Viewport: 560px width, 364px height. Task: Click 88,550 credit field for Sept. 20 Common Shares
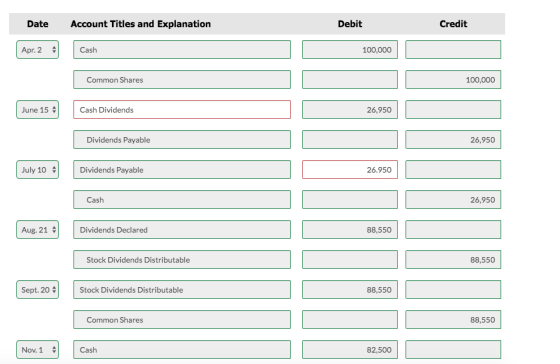pyautogui.click(x=453, y=320)
